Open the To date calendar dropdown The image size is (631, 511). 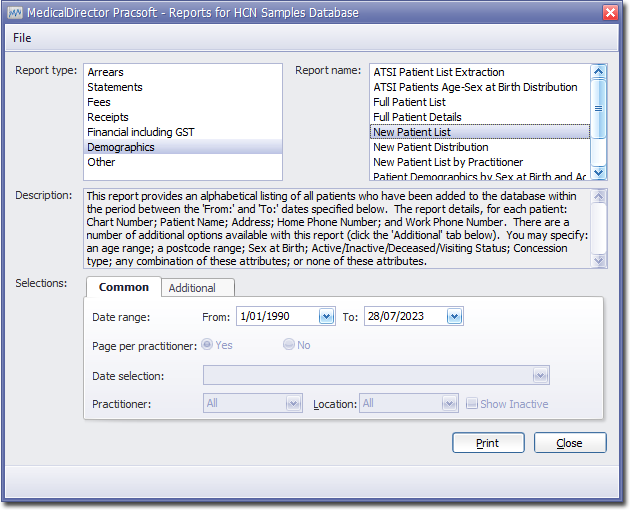click(454, 316)
